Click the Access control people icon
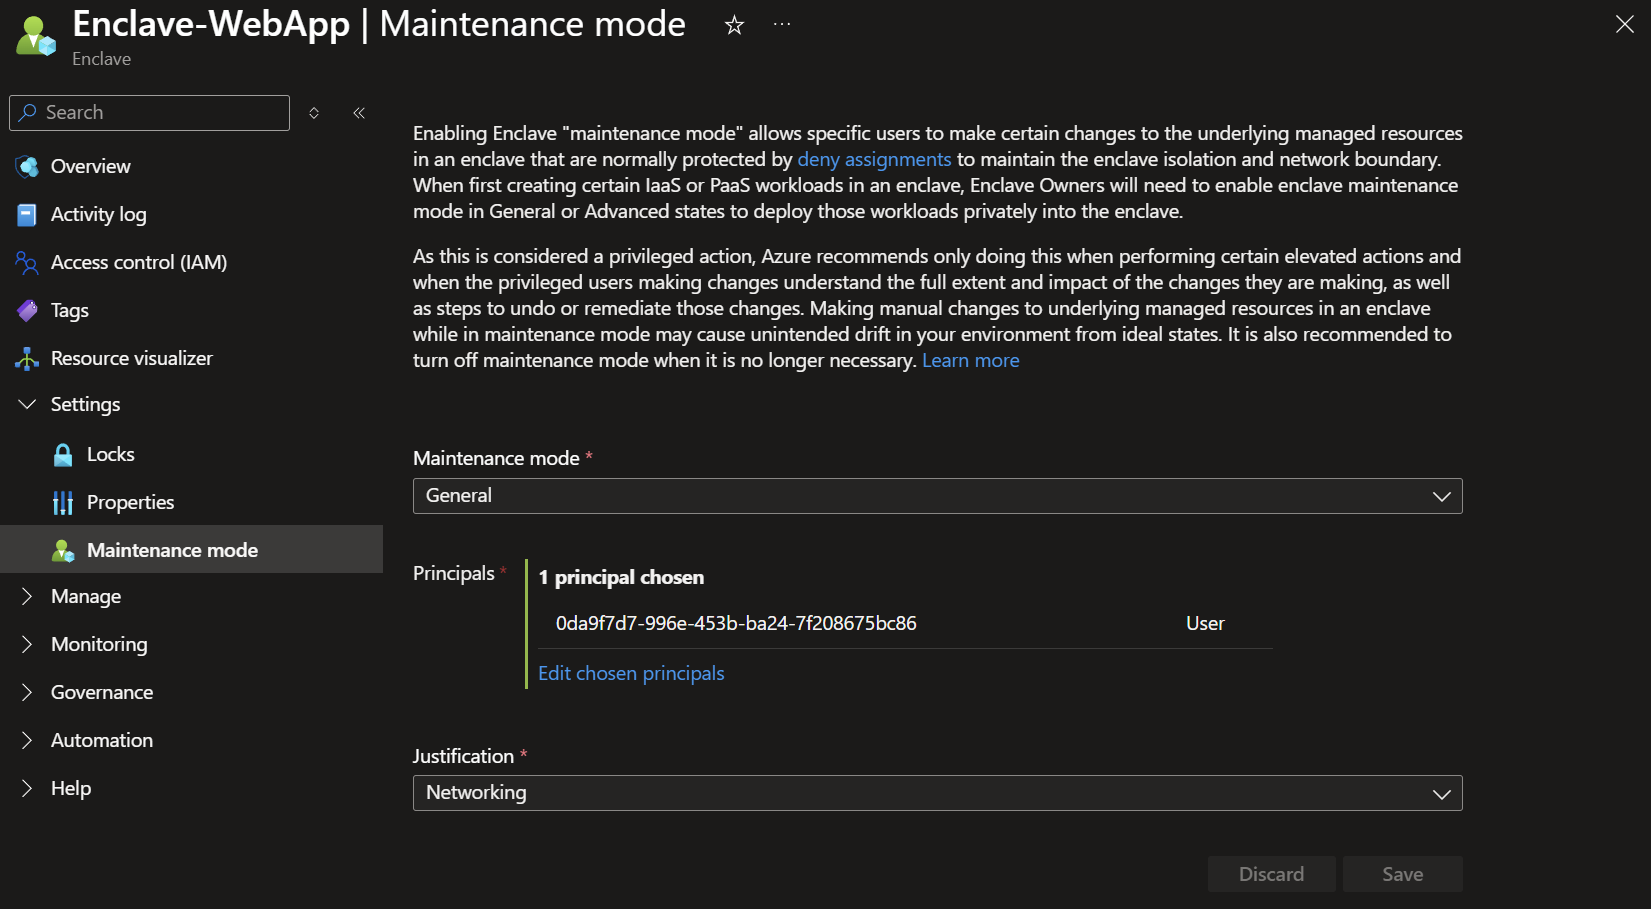 pos(27,262)
